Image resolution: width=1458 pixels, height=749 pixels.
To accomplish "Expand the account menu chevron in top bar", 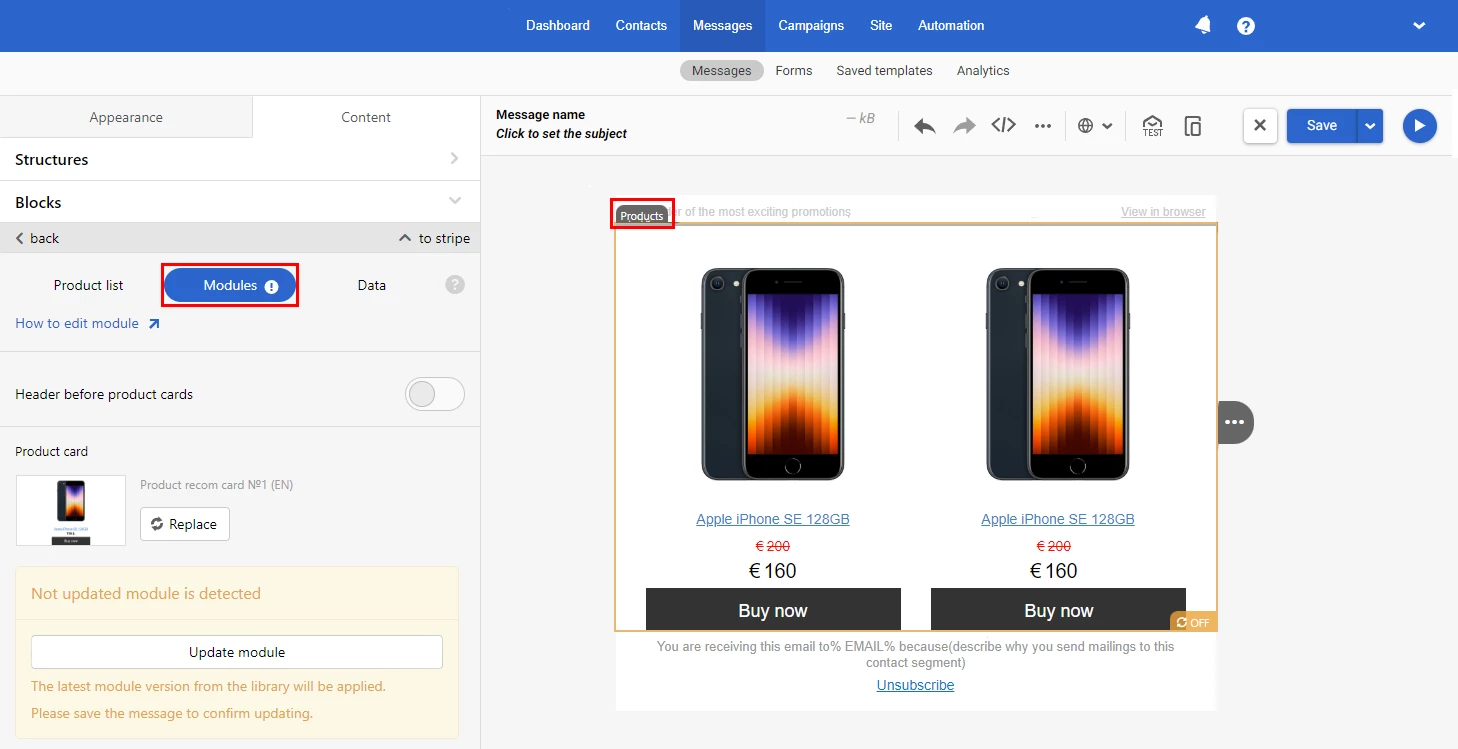I will [1419, 26].
